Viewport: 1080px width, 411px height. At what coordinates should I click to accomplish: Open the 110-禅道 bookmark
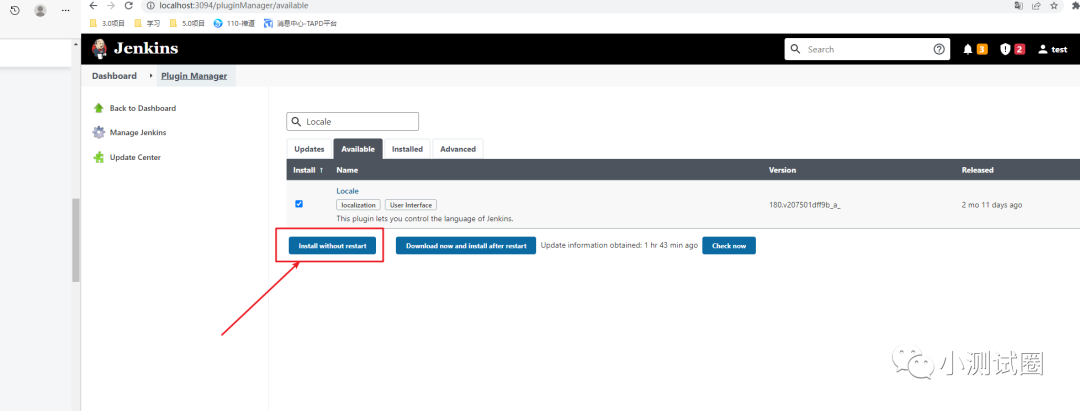(234, 23)
